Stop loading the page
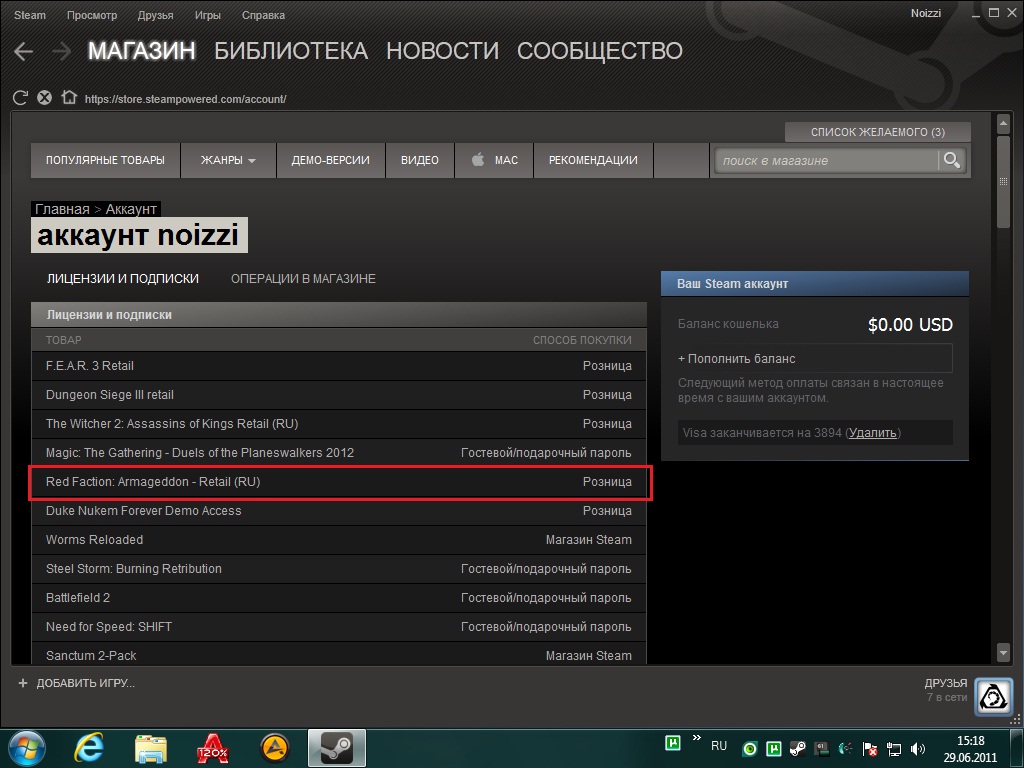This screenshot has height=768, width=1024. 44,98
